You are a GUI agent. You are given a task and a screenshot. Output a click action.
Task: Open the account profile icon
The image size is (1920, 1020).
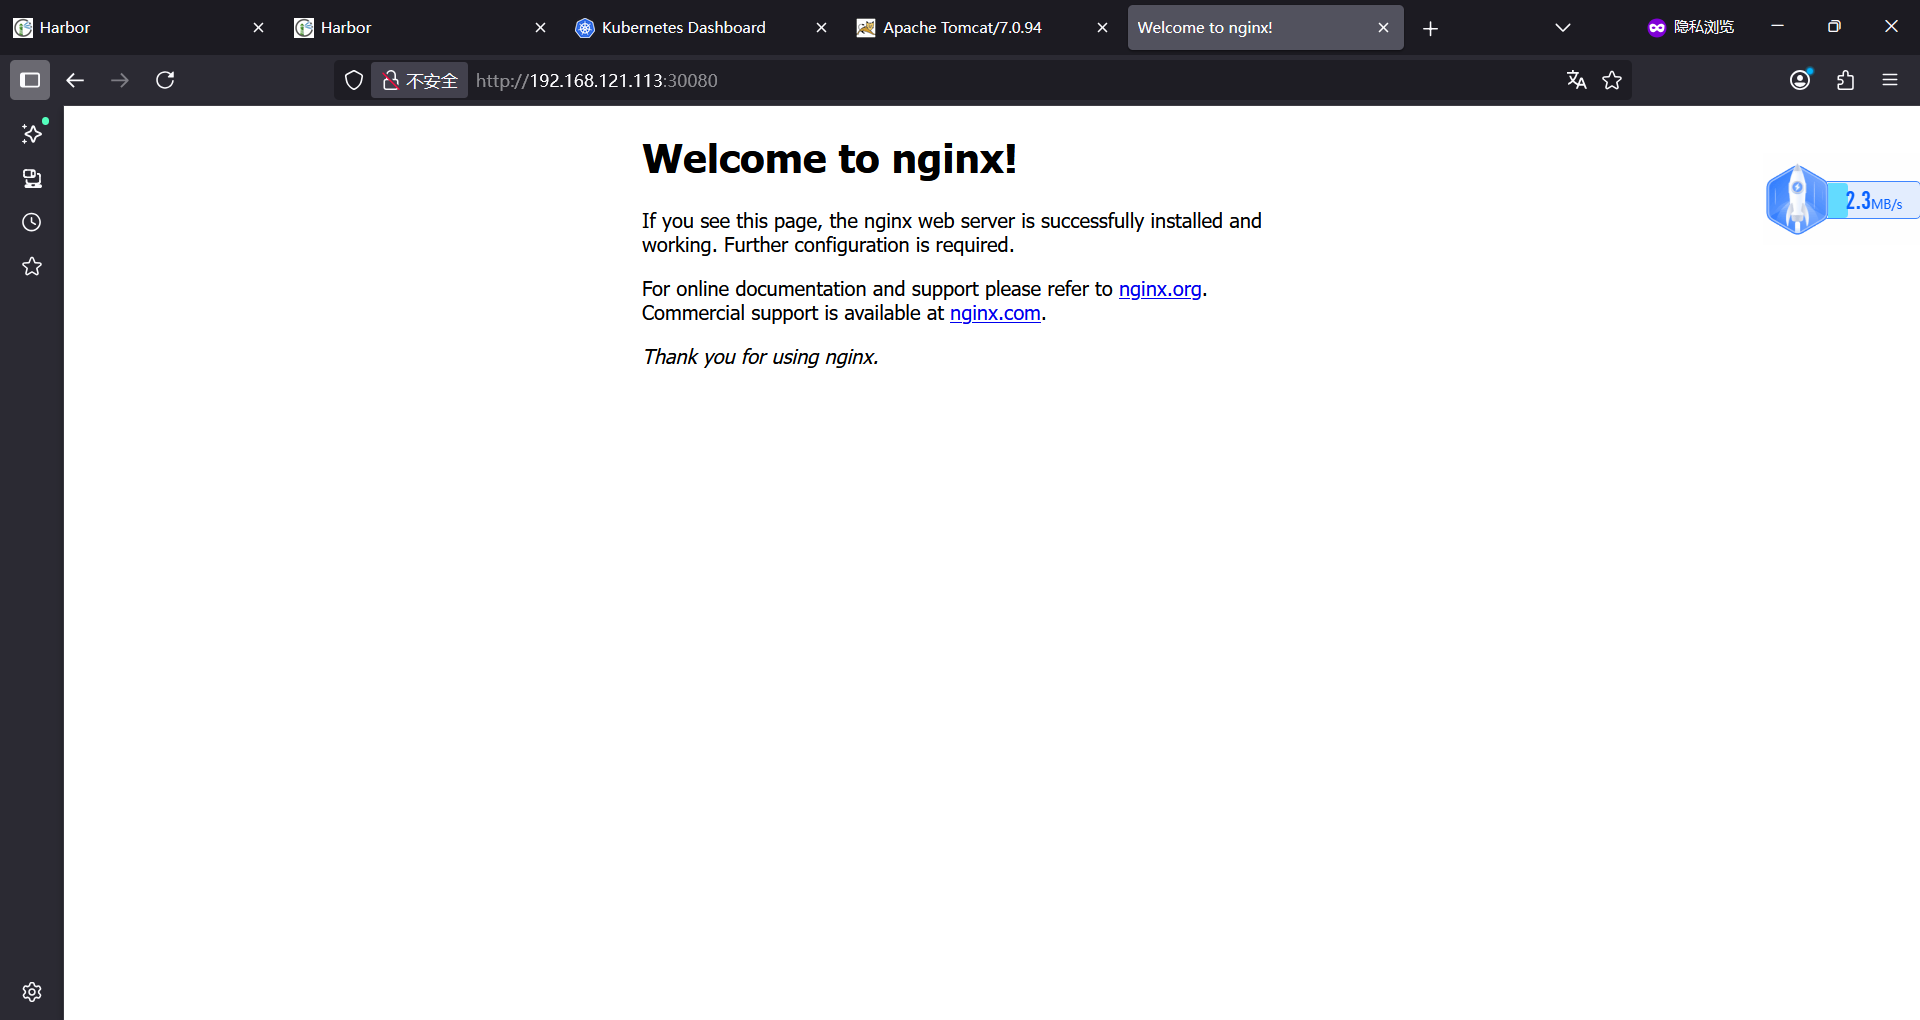click(1800, 80)
